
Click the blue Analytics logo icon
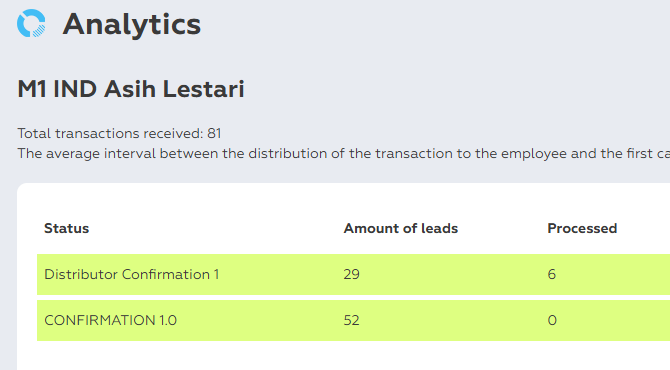(31, 23)
